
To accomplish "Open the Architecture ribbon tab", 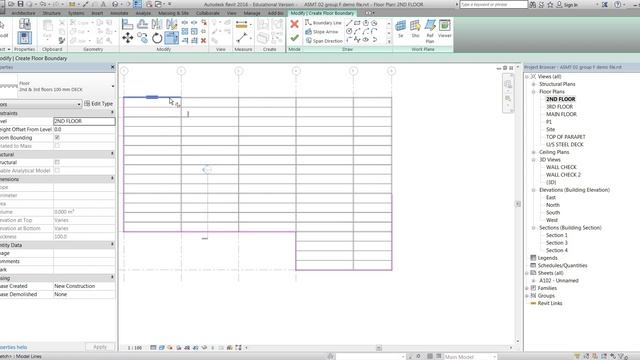I will [x=23, y=13].
